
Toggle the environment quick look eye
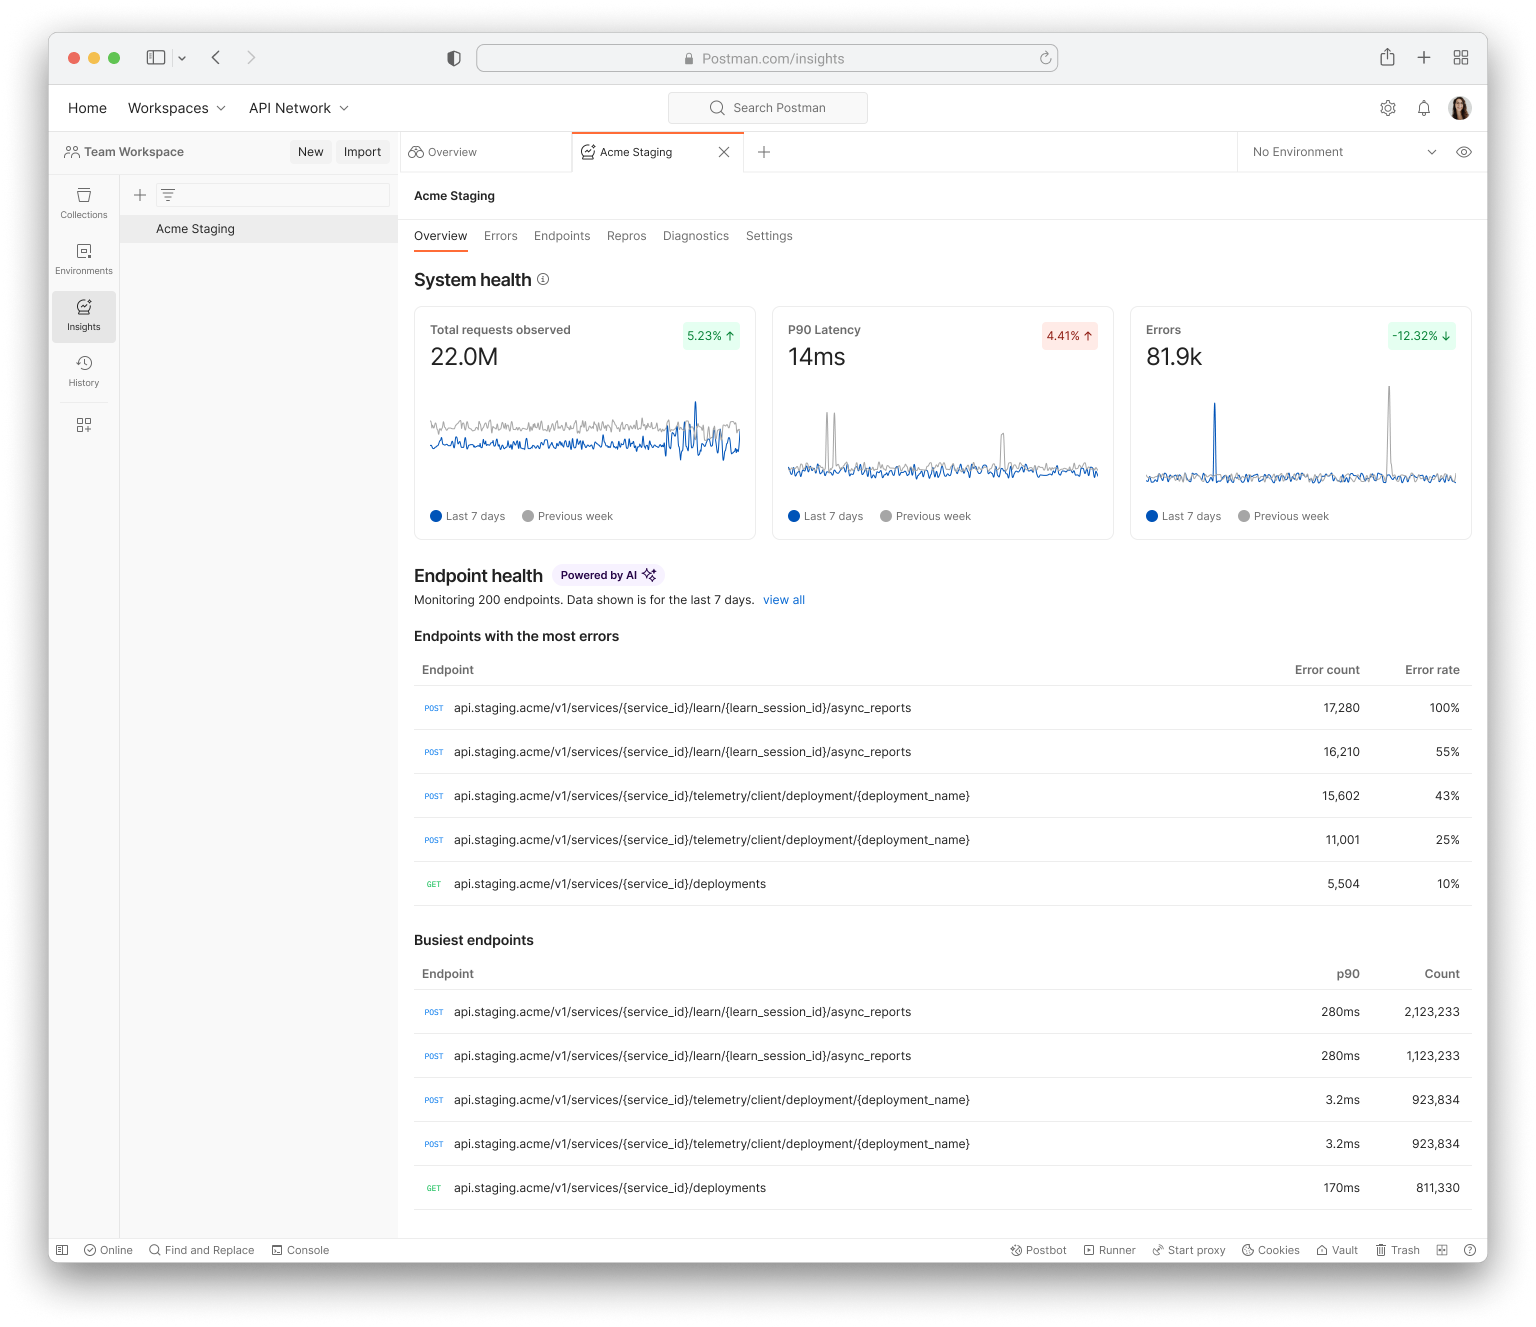(1464, 152)
